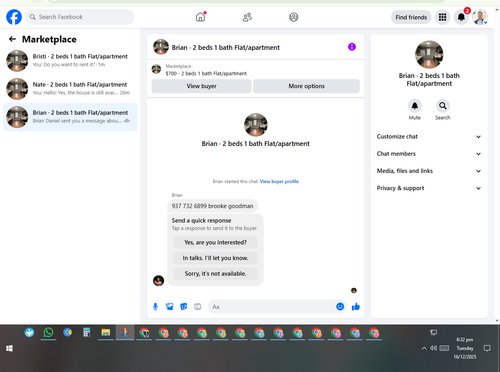Click the Facebook logo
500x372 pixels.
[14, 17]
